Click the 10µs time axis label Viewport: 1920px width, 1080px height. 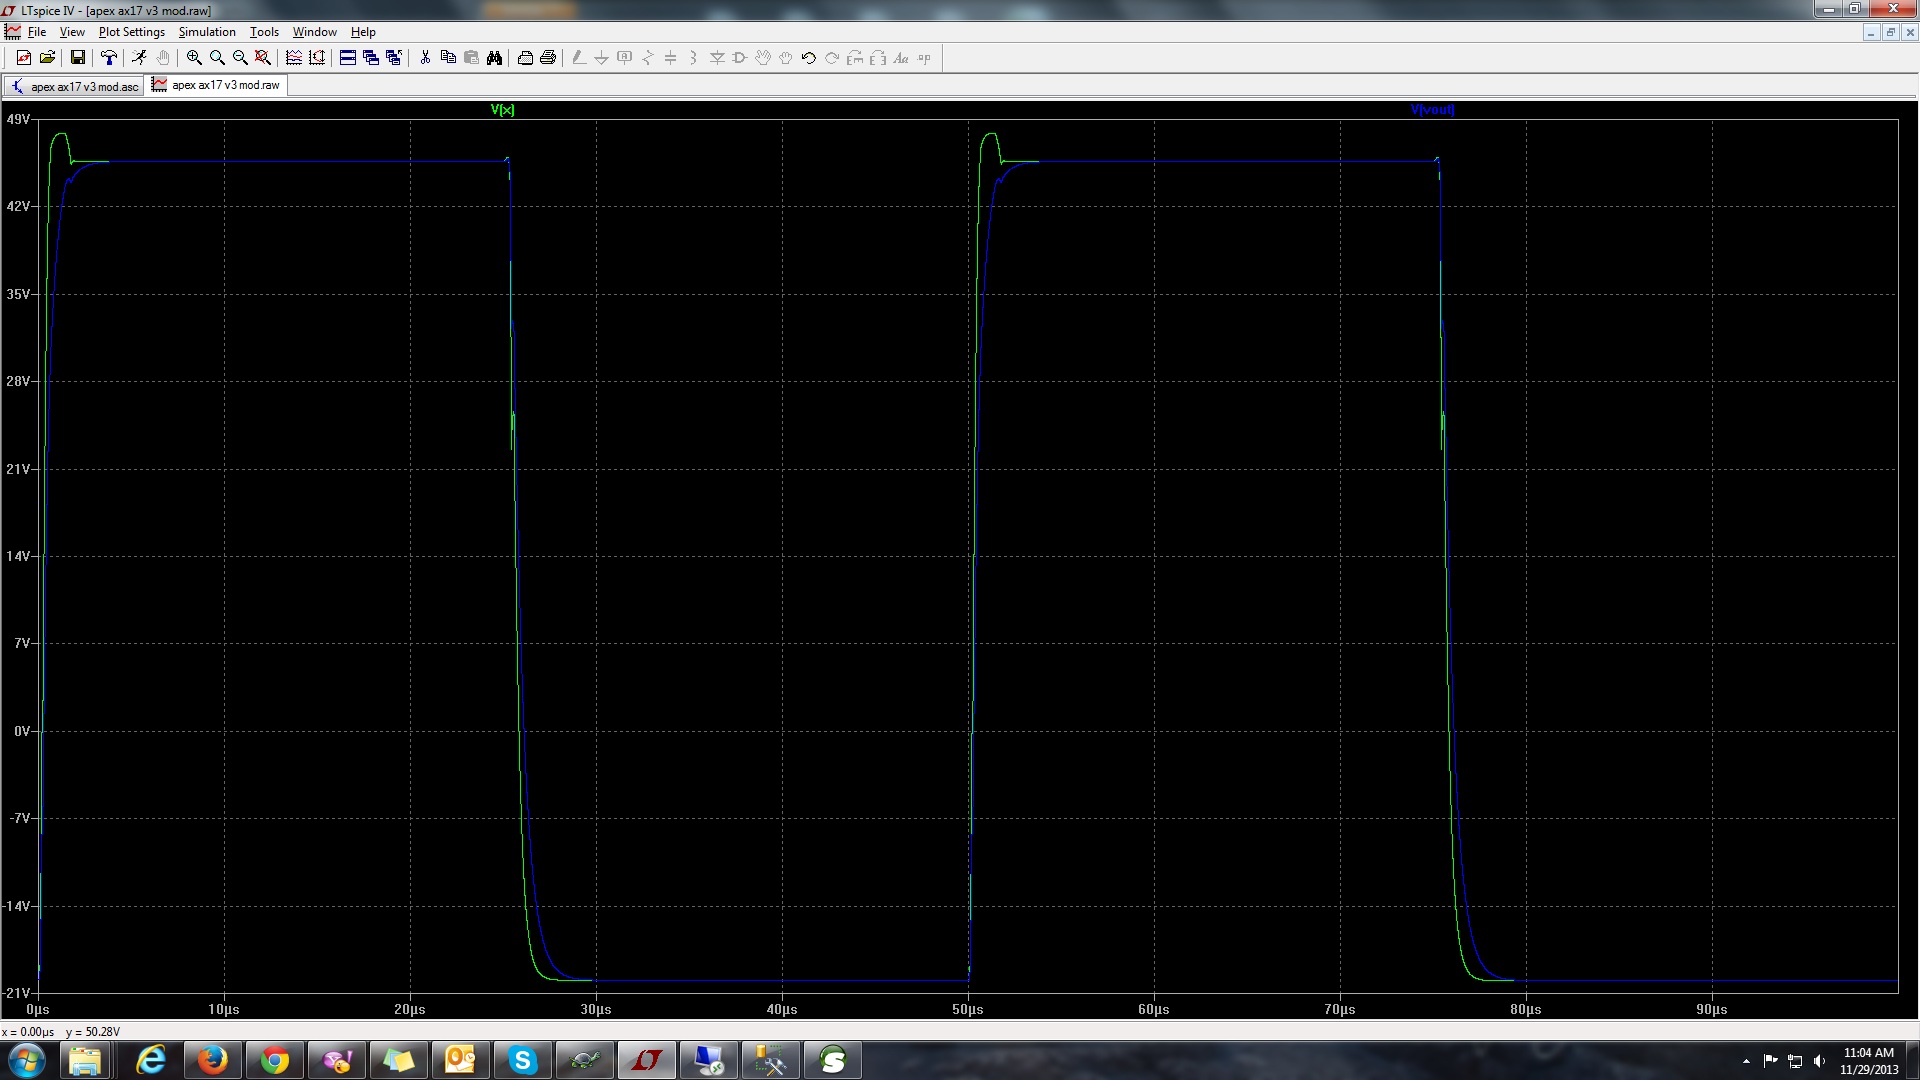point(224,1009)
